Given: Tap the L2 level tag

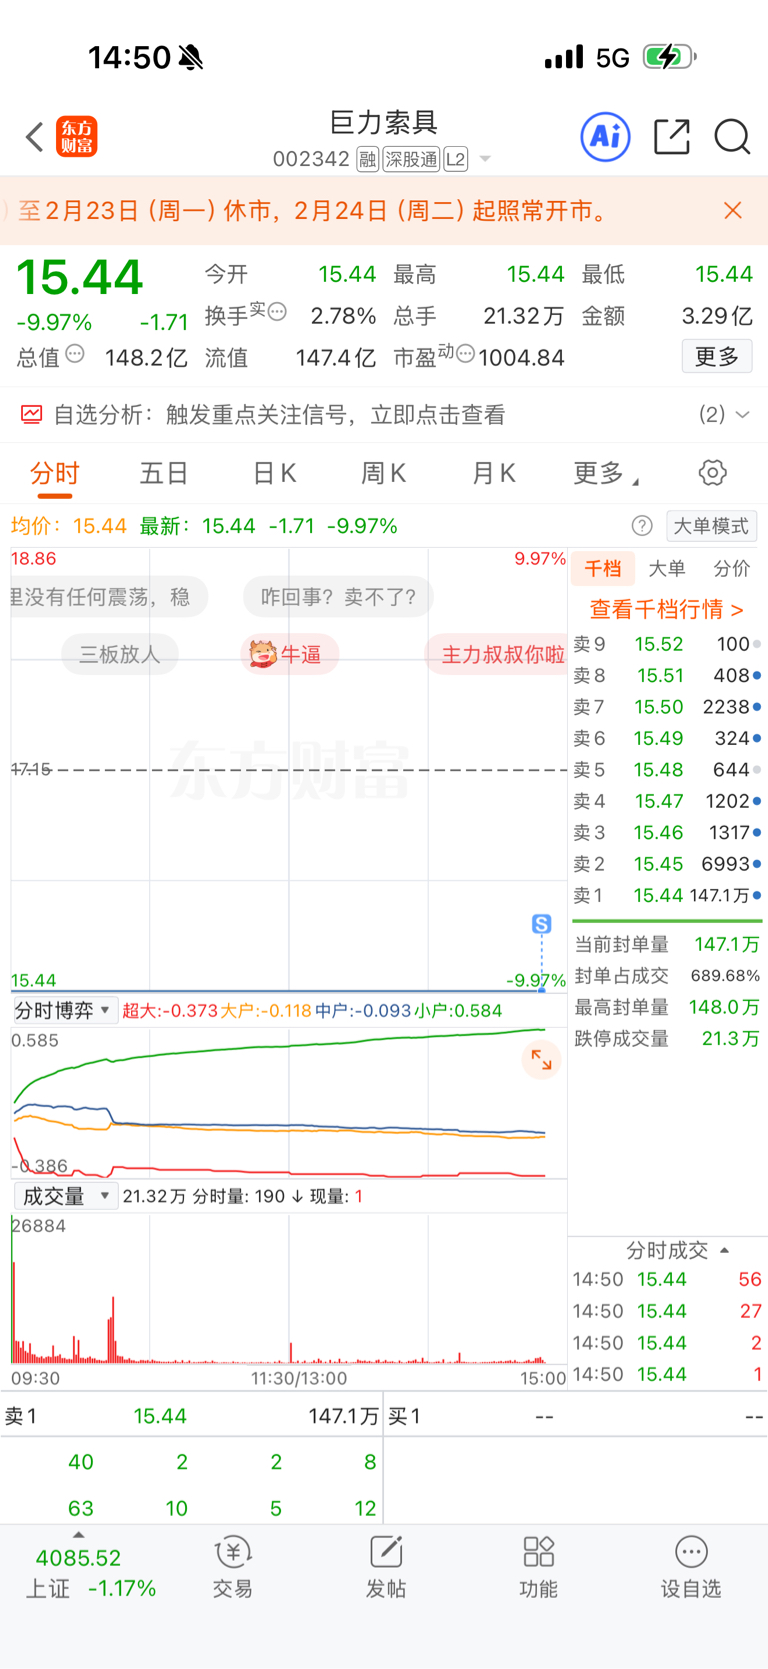Looking at the screenshot, I should click(x=455, y=159).
